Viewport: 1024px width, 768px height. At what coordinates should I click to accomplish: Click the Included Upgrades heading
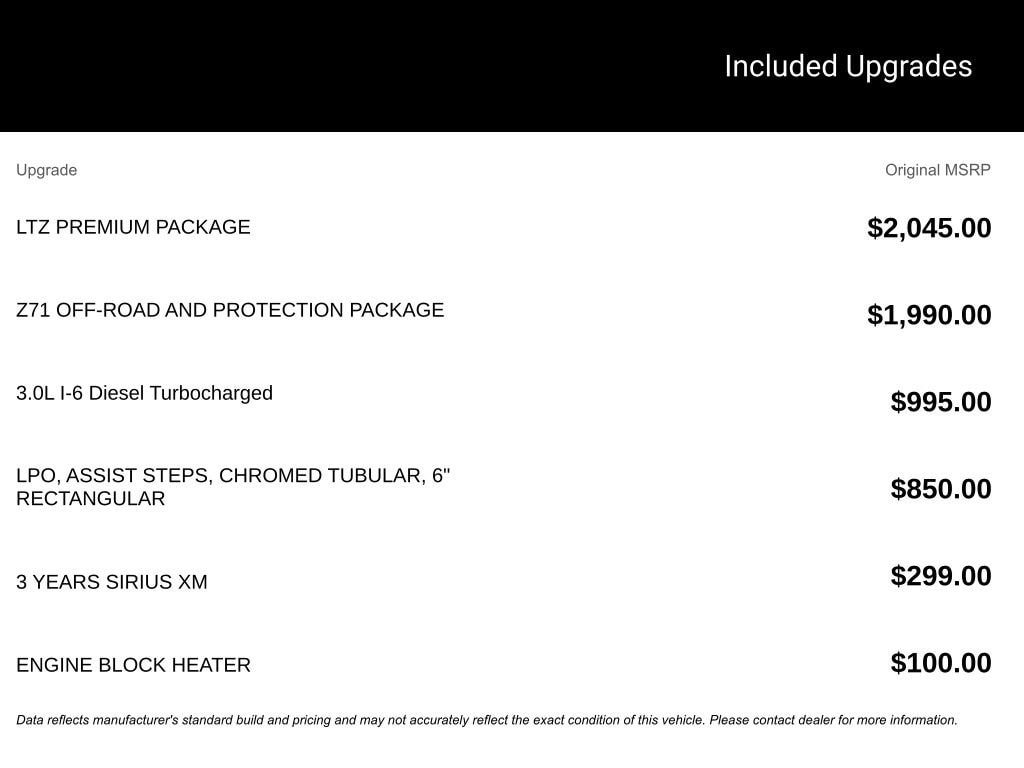[x=848, y=66]
